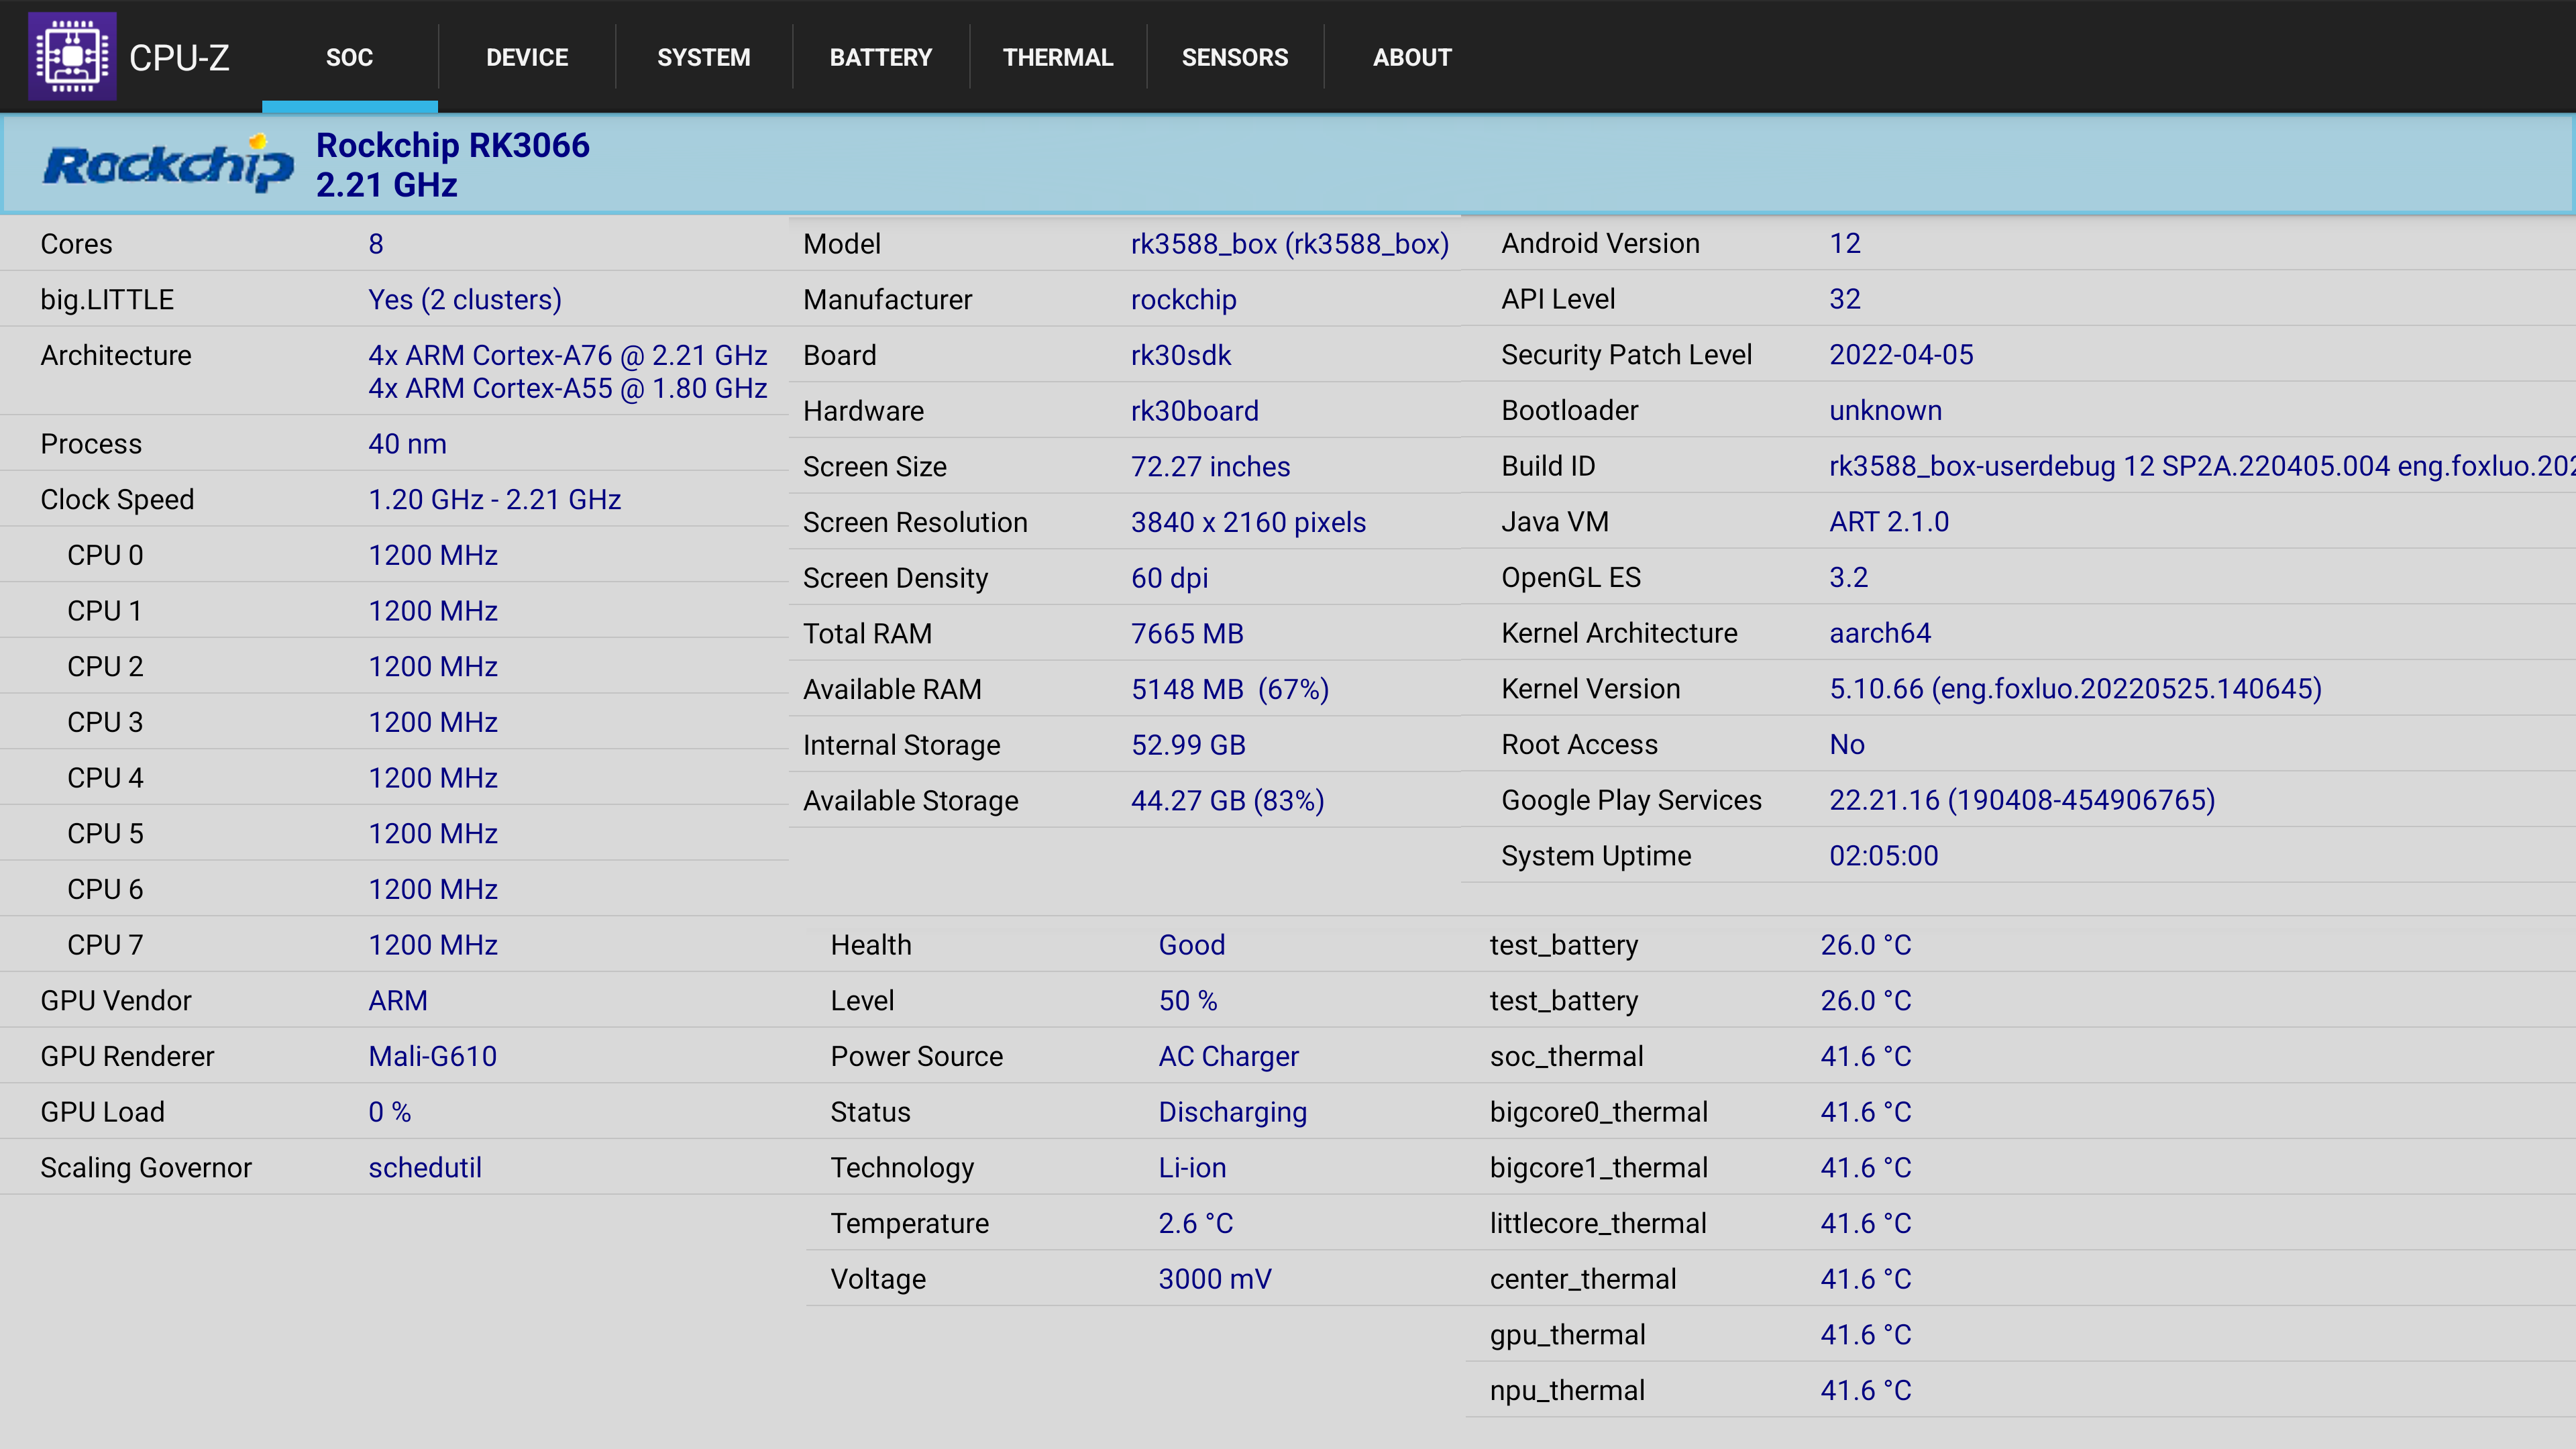Click the CPU-Z chip logo icon
2576x1449 pixels.
(72, 56)
